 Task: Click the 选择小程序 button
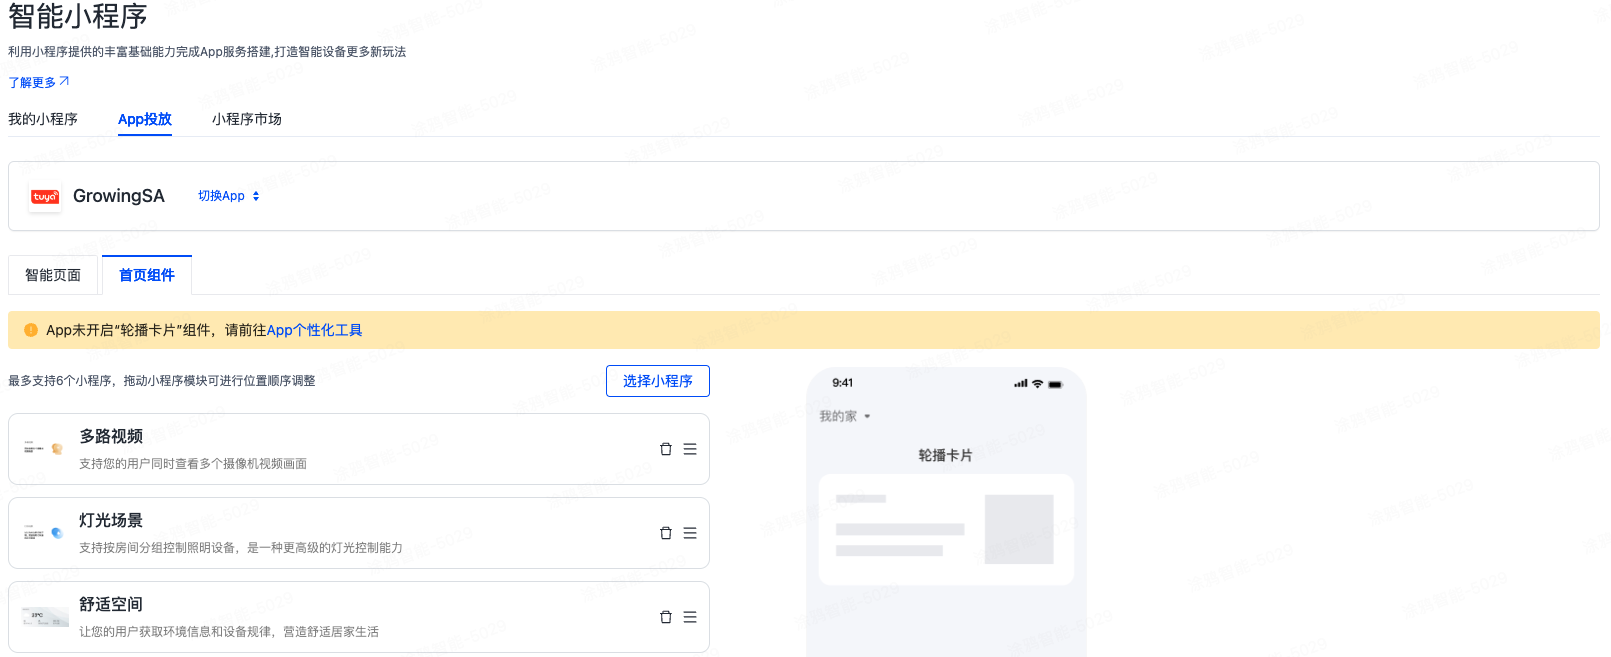(x=658, y=381)
